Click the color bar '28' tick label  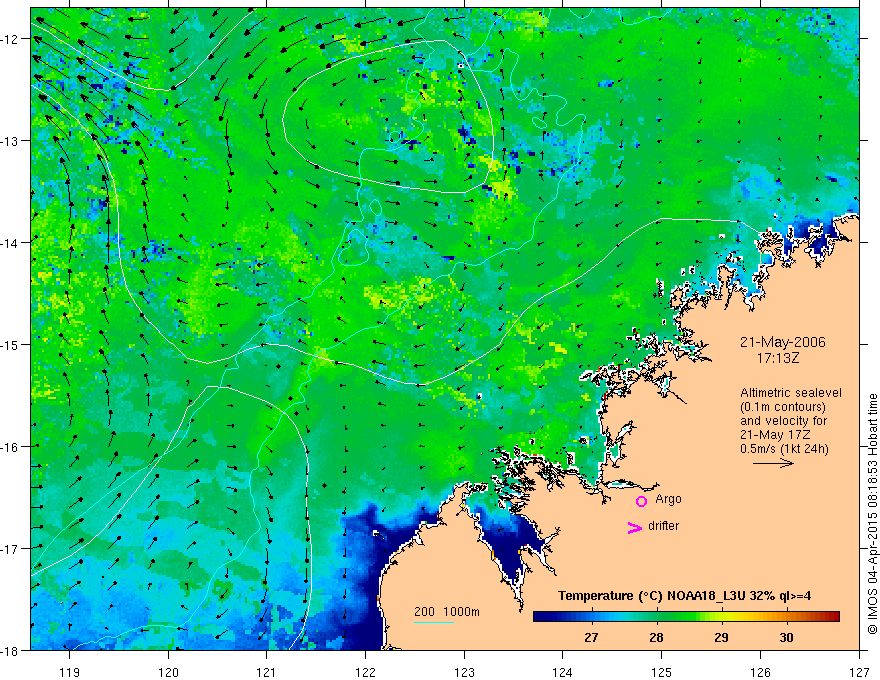click(x=656, y=637)
